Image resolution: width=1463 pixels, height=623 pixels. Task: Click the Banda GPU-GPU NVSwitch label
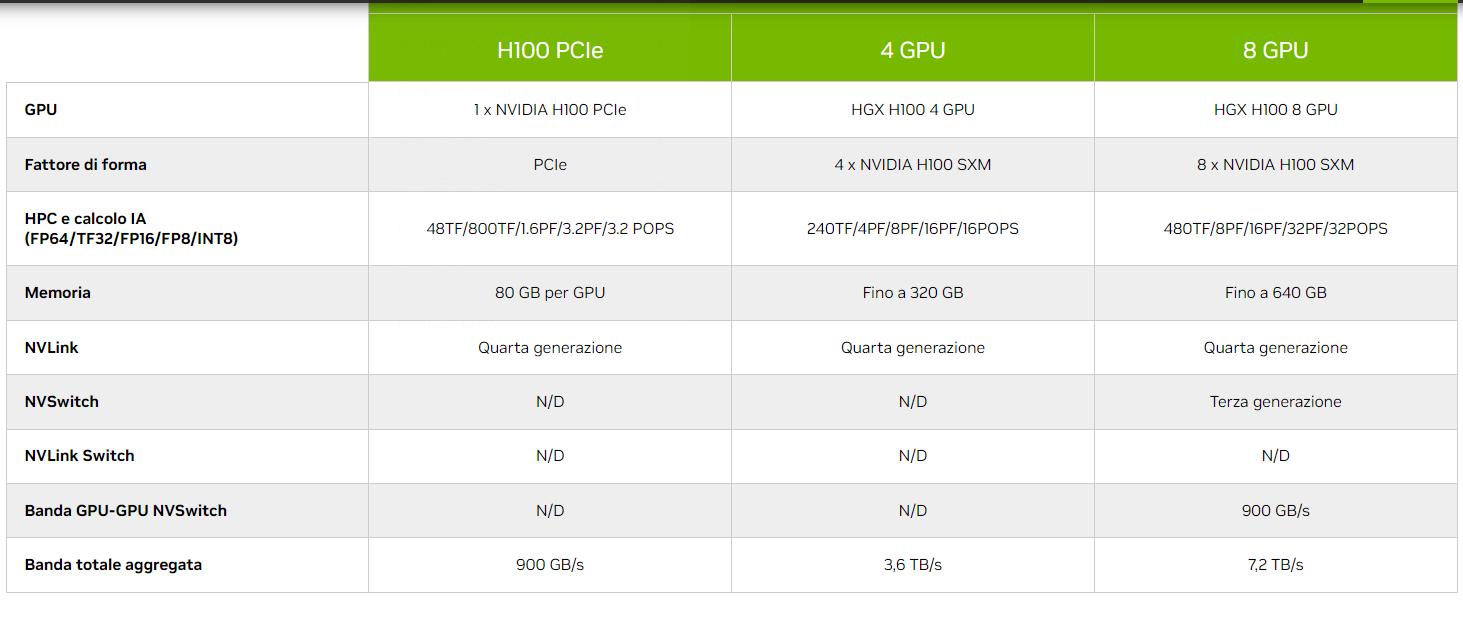126,510
